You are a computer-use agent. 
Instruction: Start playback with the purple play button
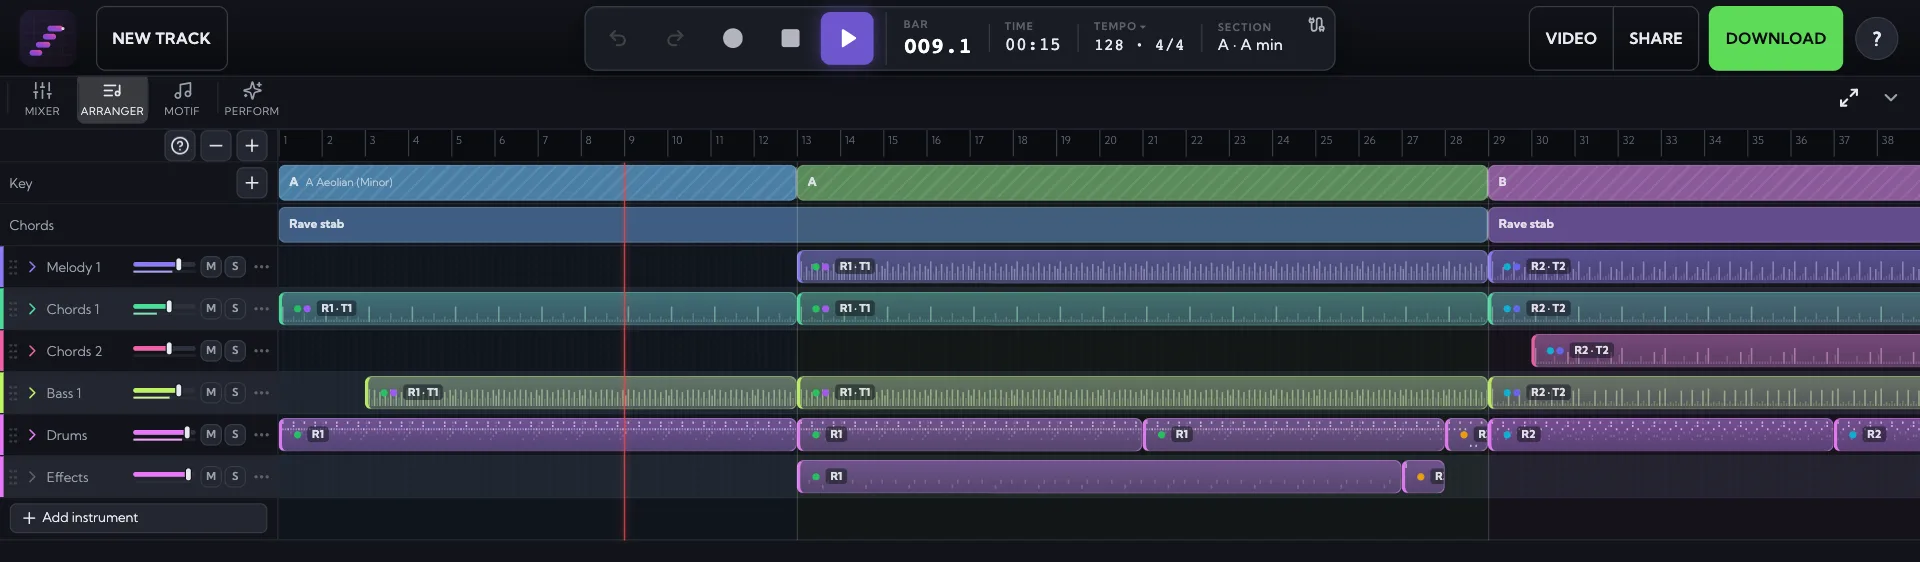(847, 38)
